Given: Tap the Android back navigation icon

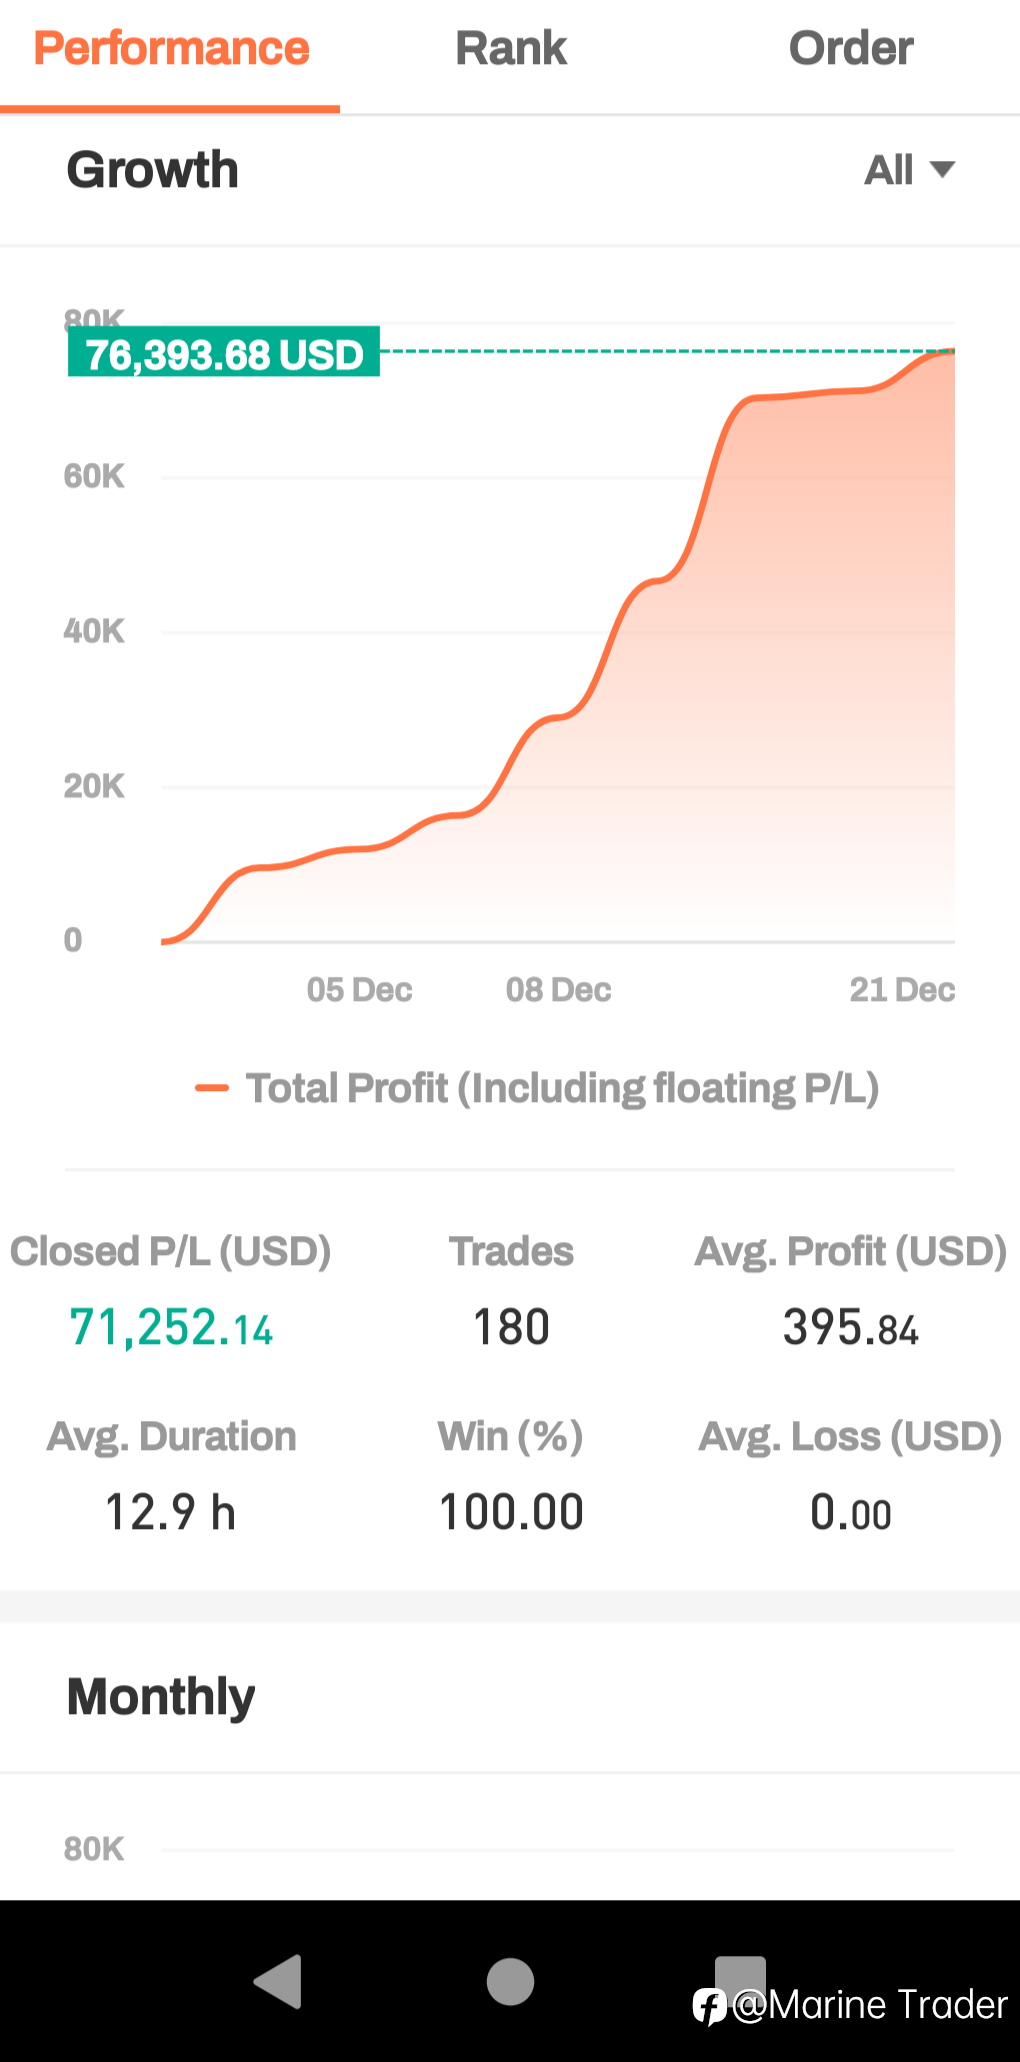Looking at the screenshot, I should 279,1981.
